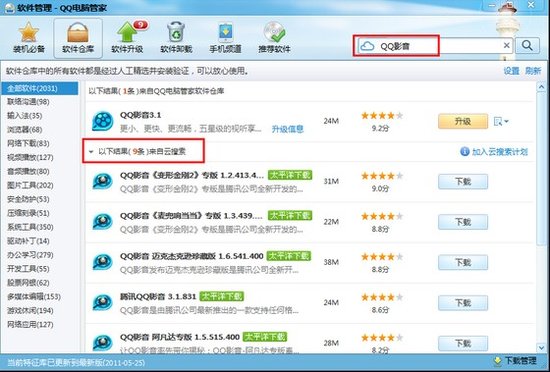Download QQ影音《变形金刚2》专版
This screenshot has width=550, height=372.
463,182
